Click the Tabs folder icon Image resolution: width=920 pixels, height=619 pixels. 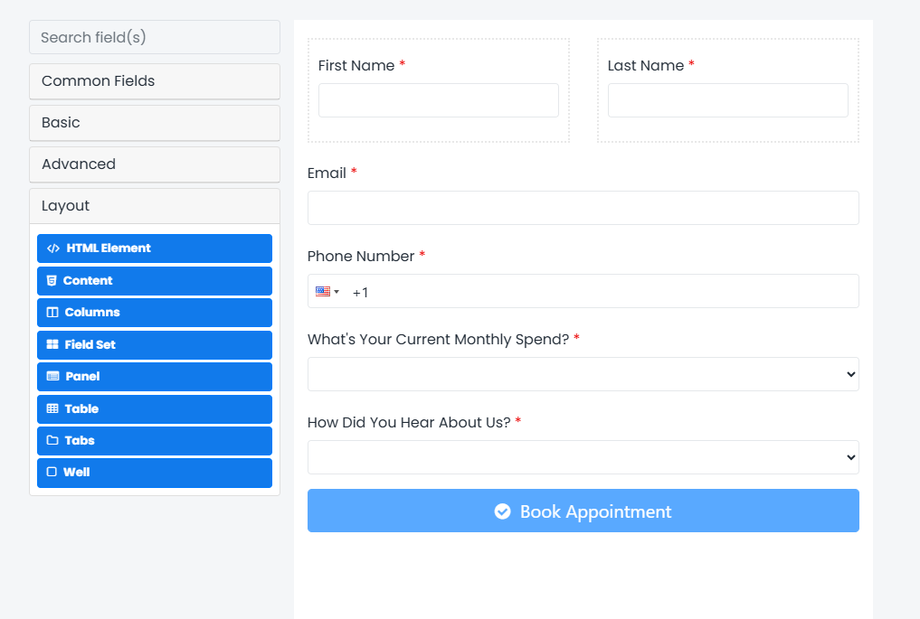[x=53, y=441]
